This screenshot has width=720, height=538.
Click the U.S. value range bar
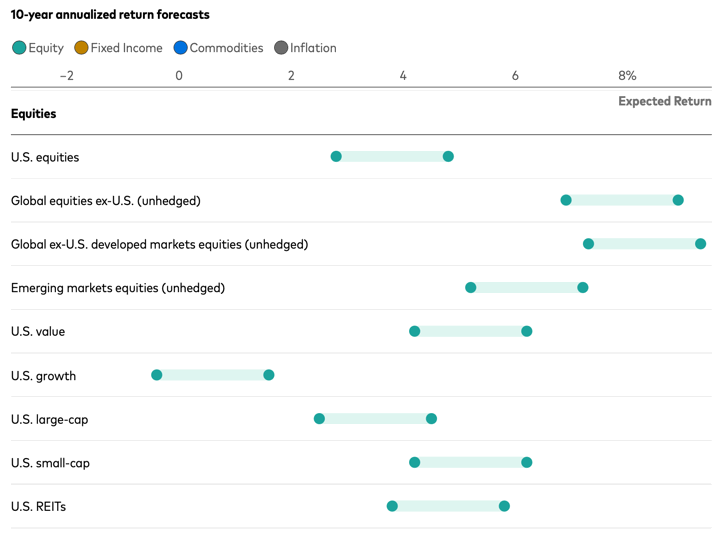(x=471, y=331)
